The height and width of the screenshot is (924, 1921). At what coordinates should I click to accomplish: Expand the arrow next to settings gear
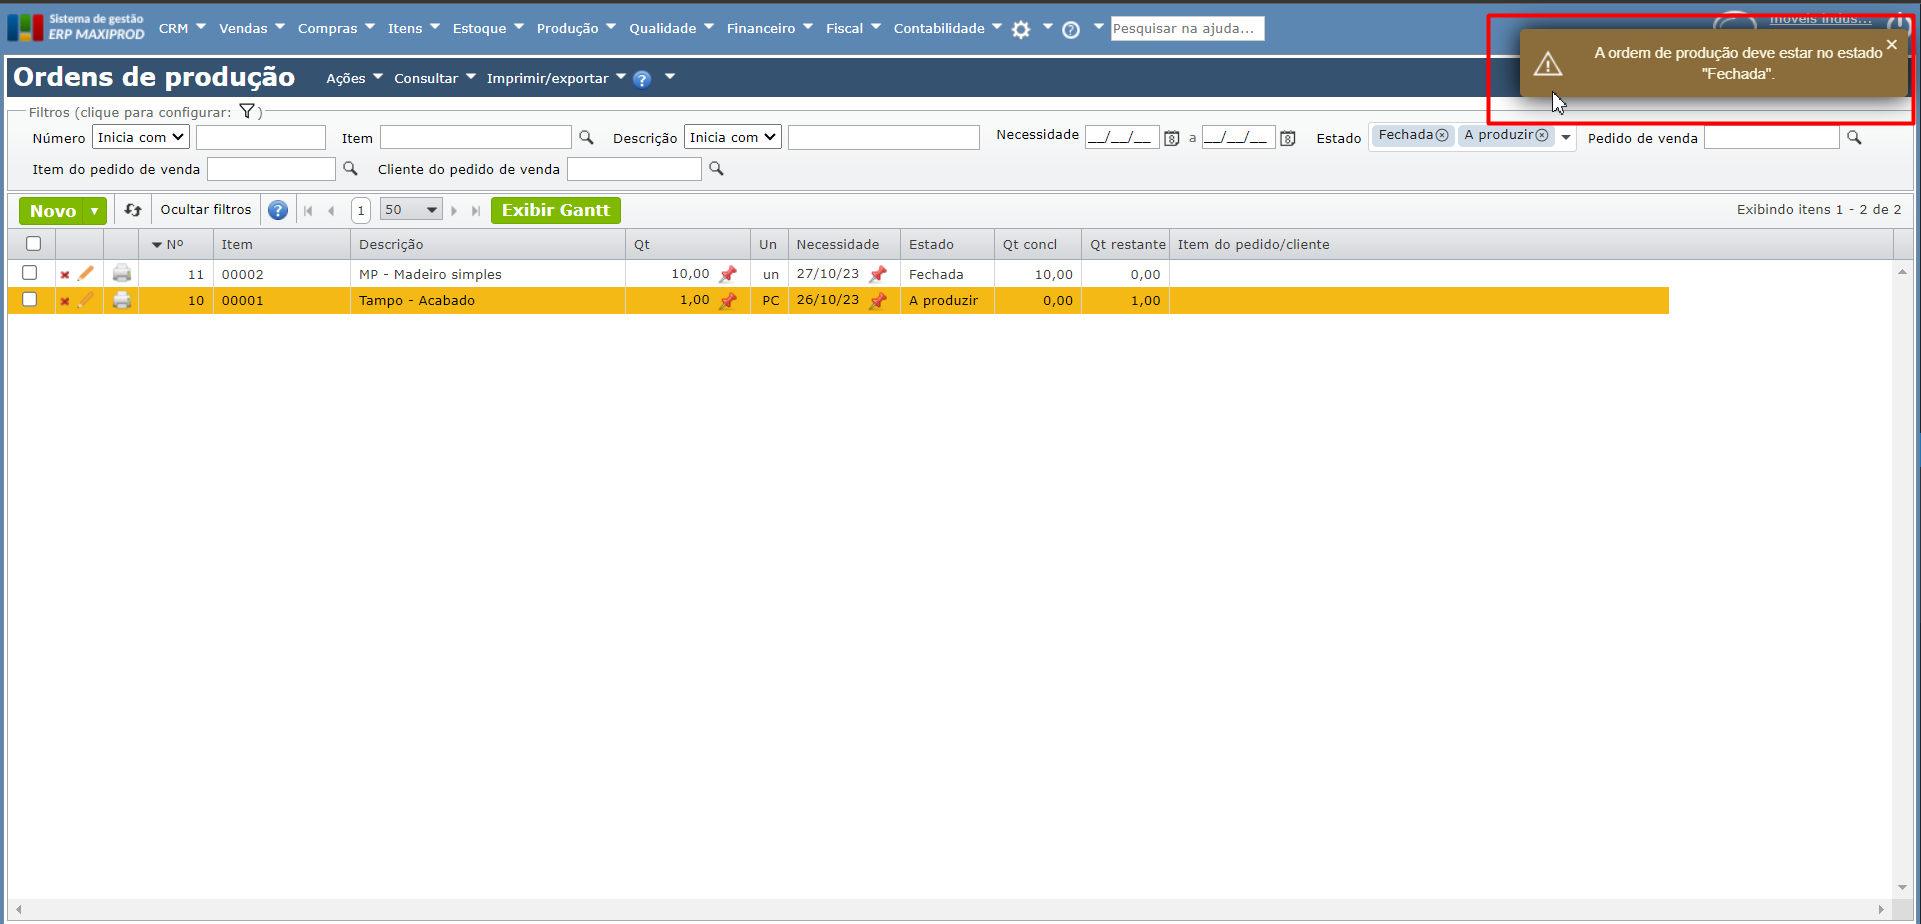point(1047,27)
